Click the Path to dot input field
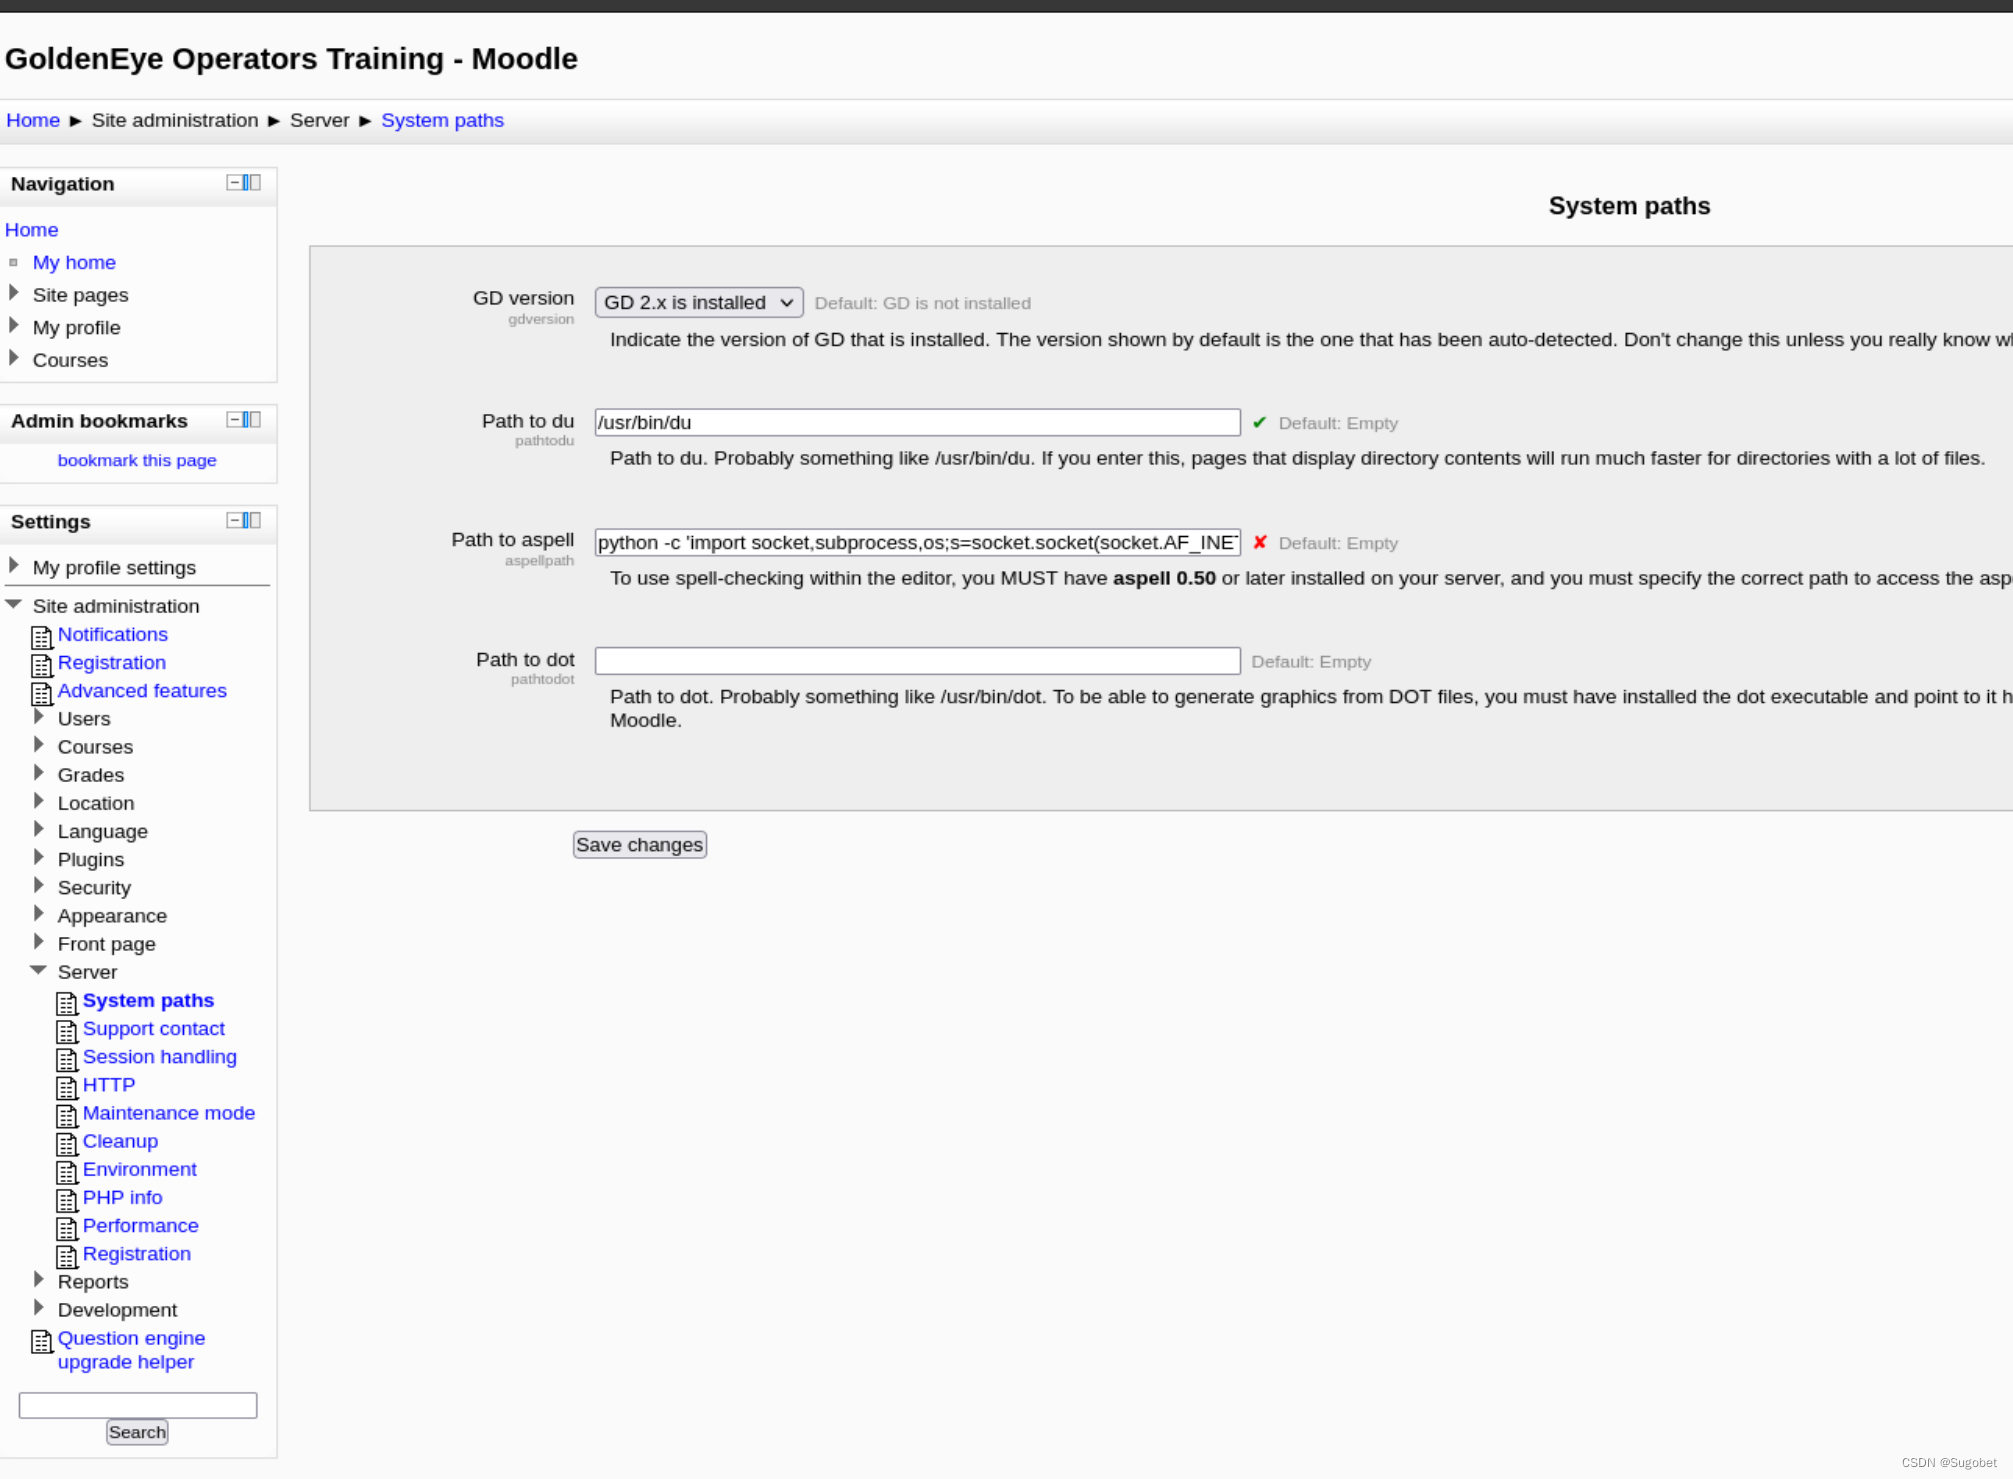Viewport: 2013px width, 1479px height. pos(916,661)
